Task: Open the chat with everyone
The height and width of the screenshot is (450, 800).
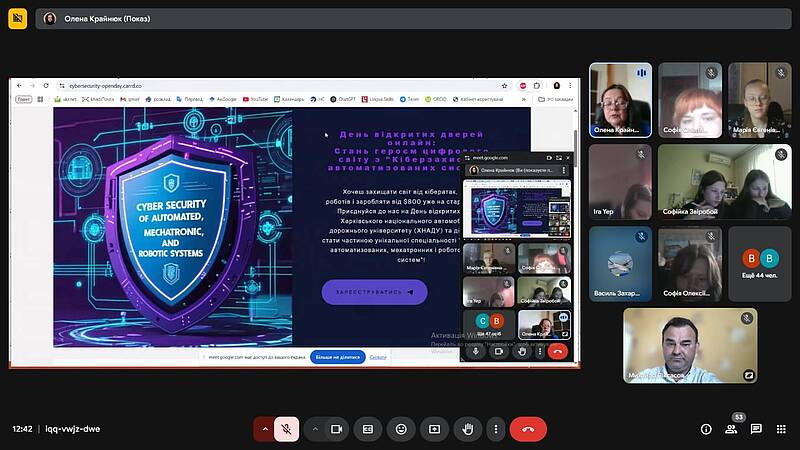Action: [756, 429]
